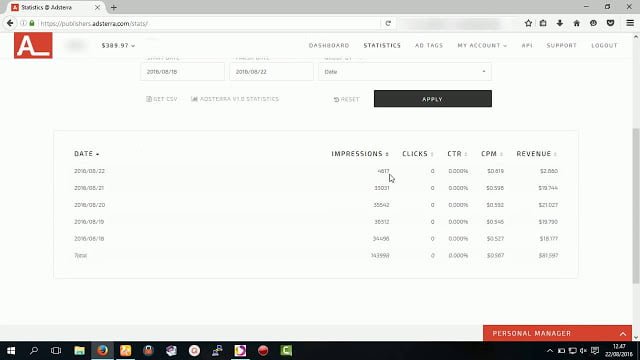The width and height of the screenshot is (640, 360).
Task: Click the black Apply button
Action: click(433, 99)
